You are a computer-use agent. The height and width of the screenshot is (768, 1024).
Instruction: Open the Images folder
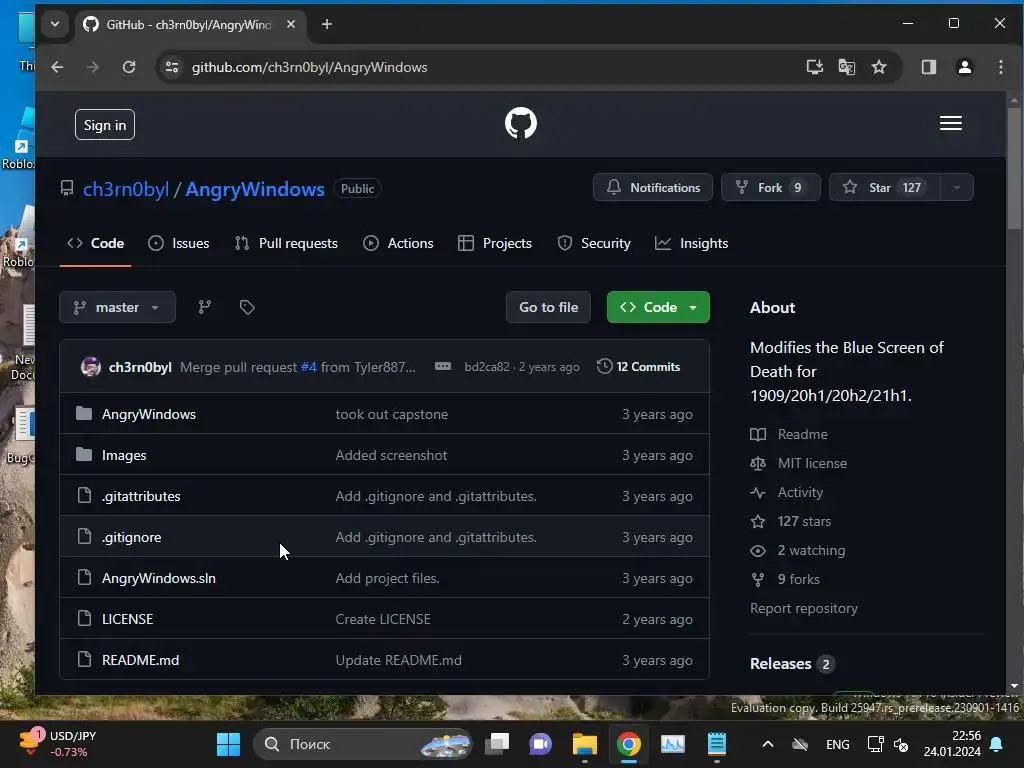[124, 455]
